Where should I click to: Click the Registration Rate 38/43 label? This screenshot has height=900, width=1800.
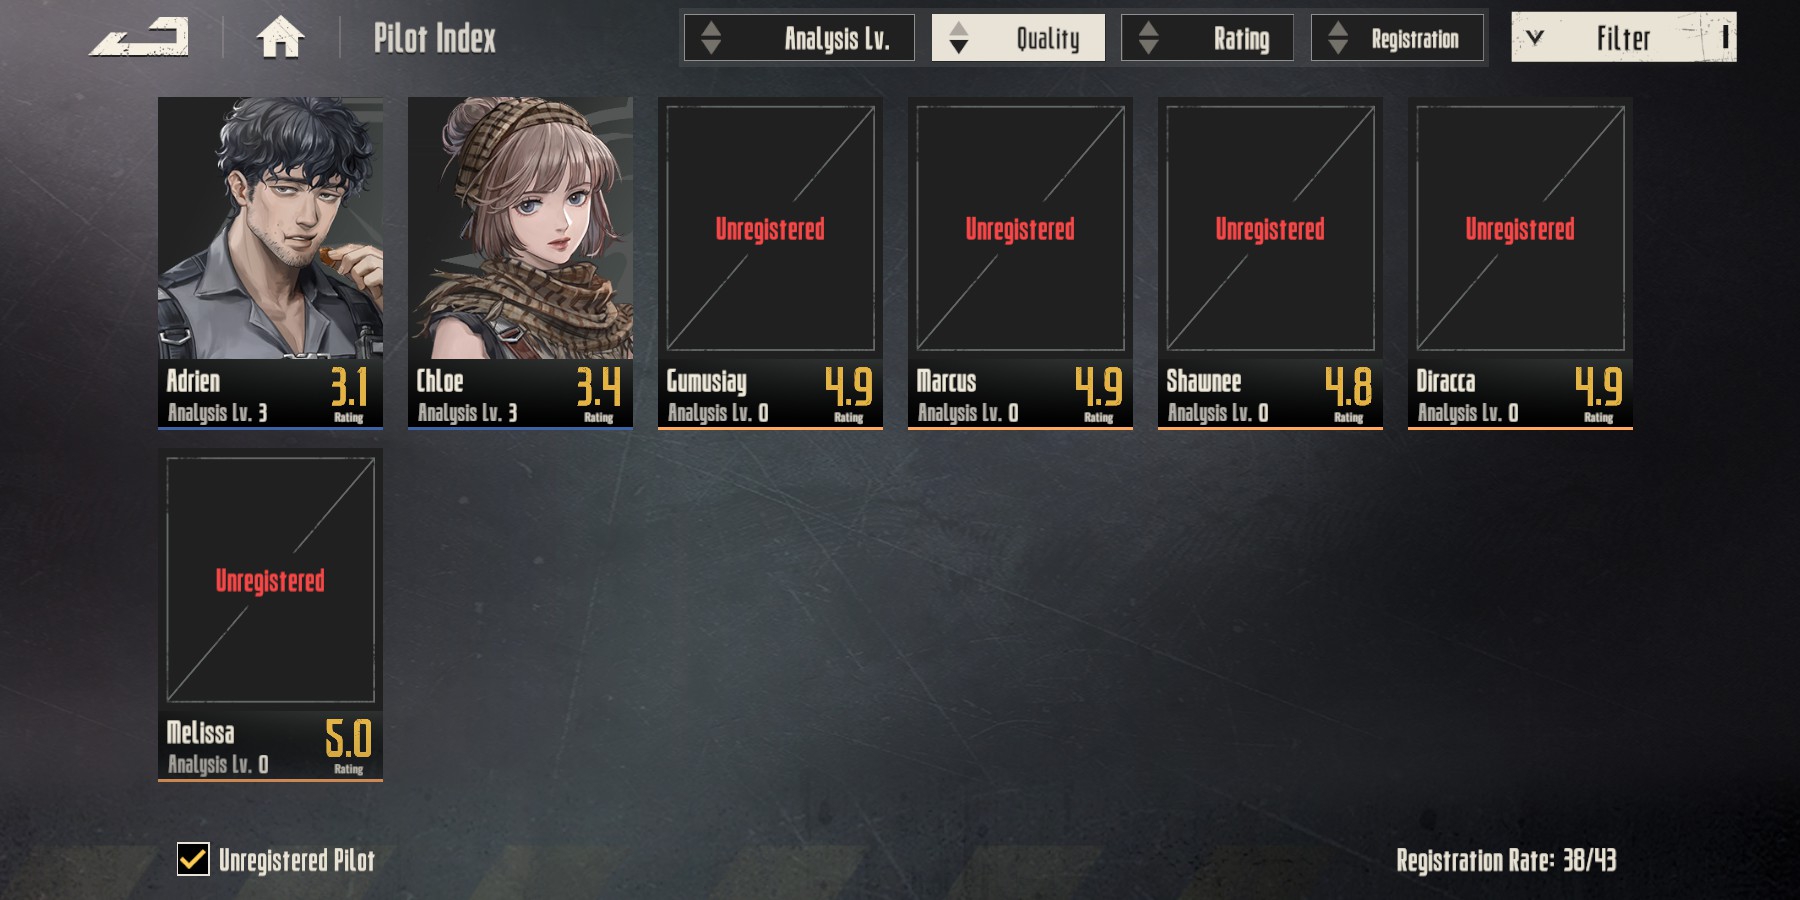1506,860
